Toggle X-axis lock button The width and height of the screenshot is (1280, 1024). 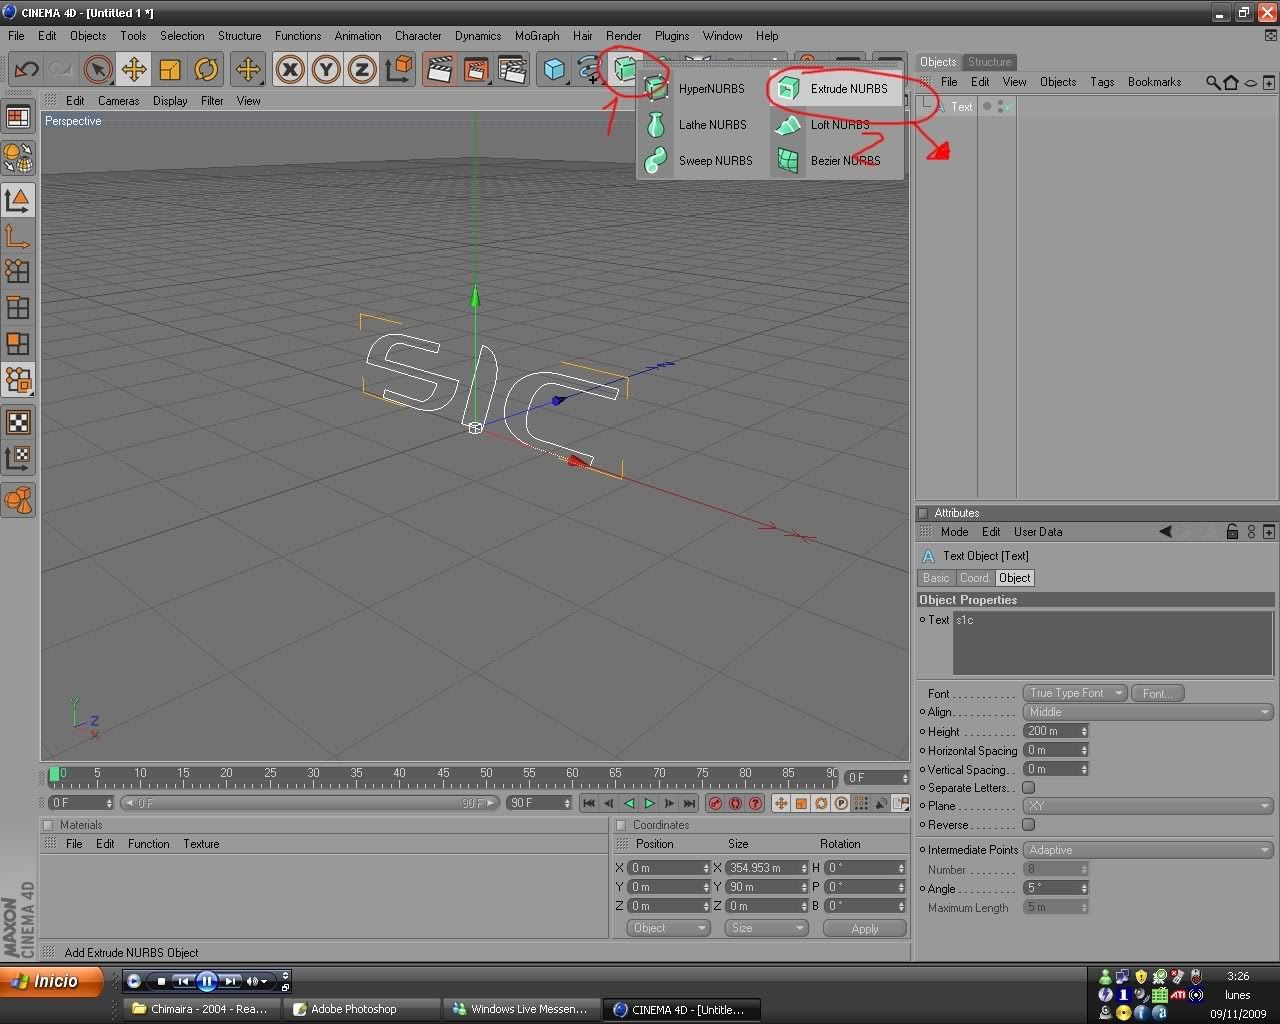point(290,69)
